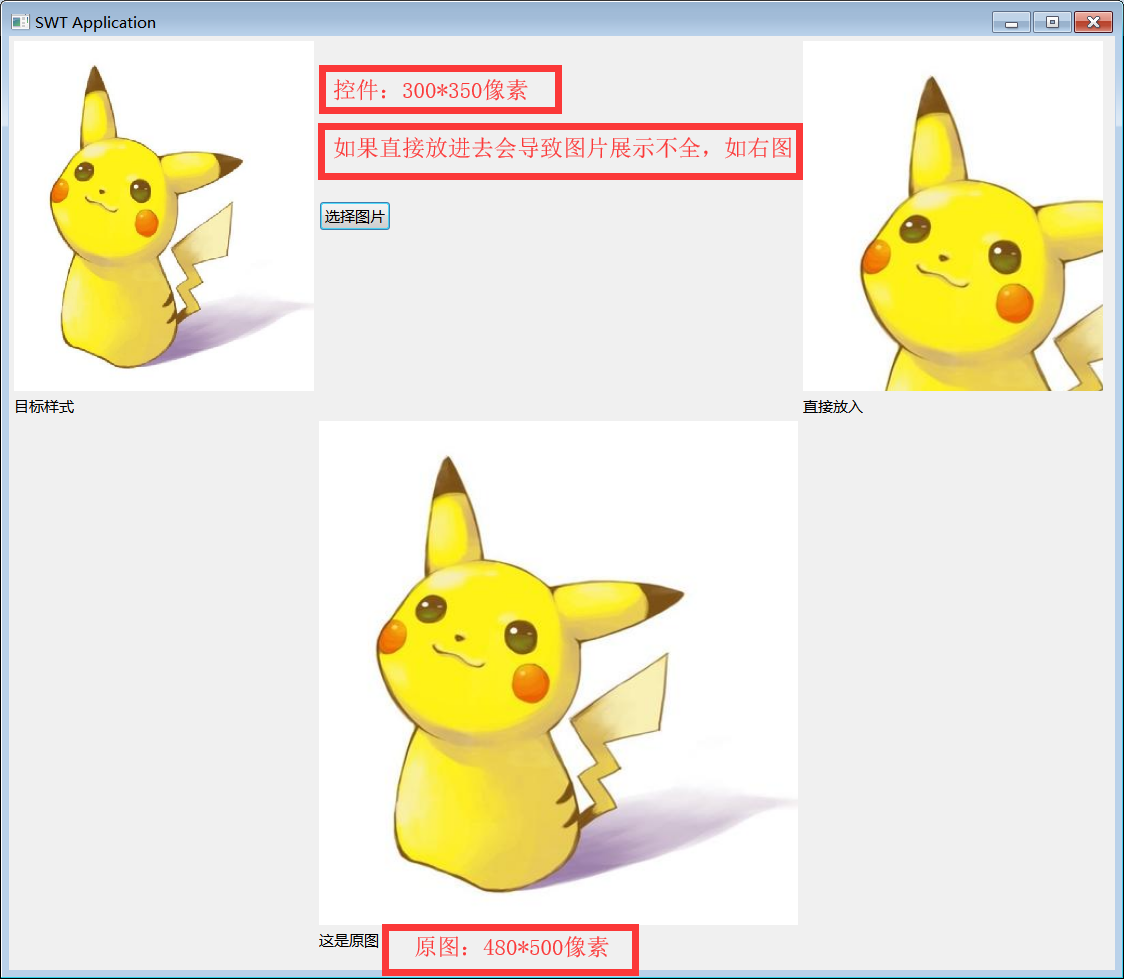Click the 直接放入 label
Image resolution: width=1124 pixels, height=979 pixels.
[833, 407]
